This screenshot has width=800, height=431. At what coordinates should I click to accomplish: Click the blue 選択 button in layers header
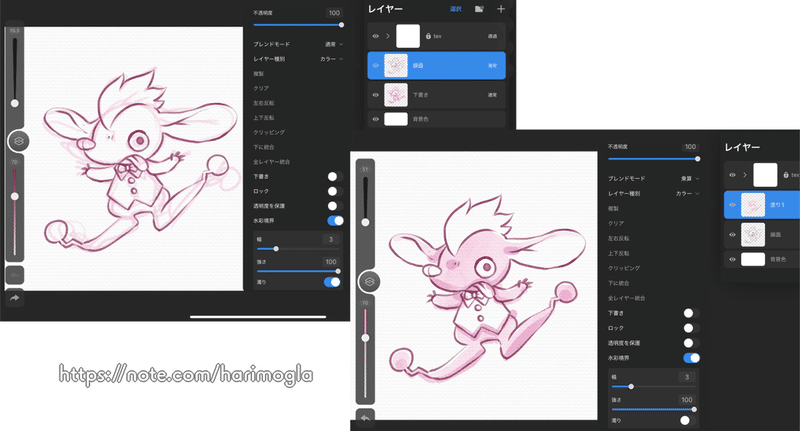click(x=456, y=9)
